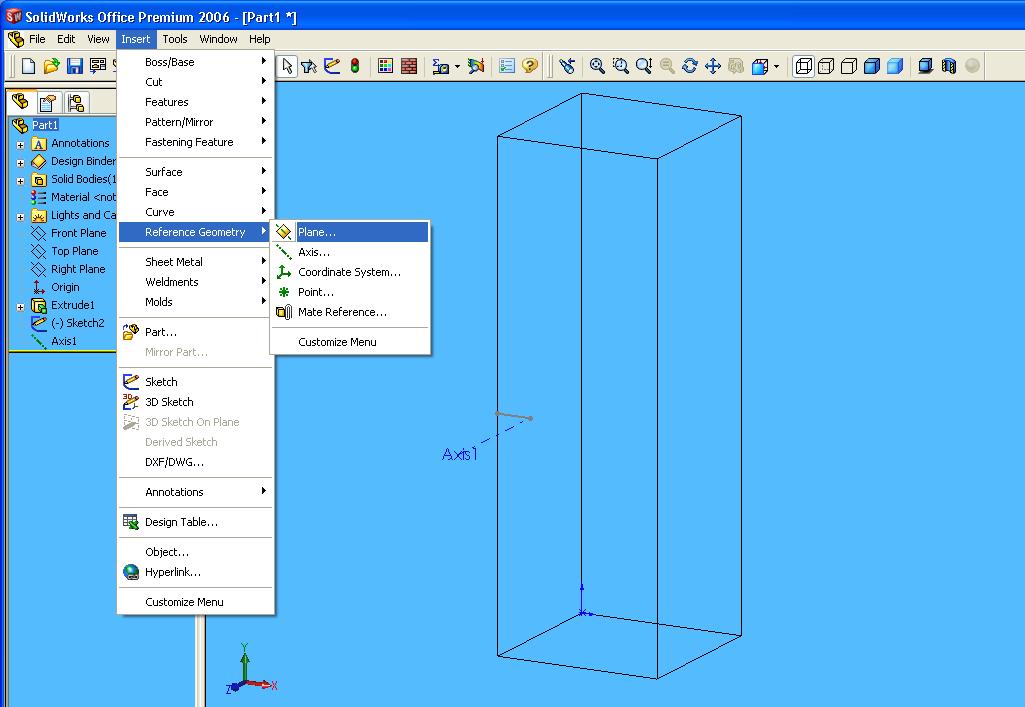Open the File menu

(x=37, y=39)
